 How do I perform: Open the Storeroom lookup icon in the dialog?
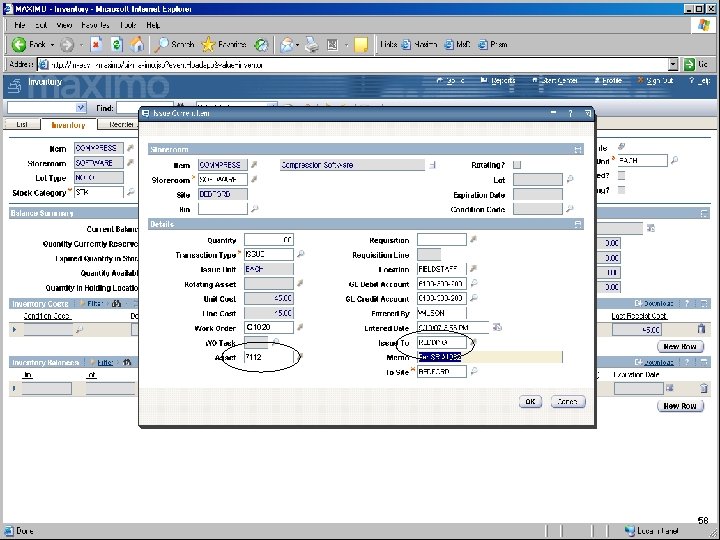[254, 179]
